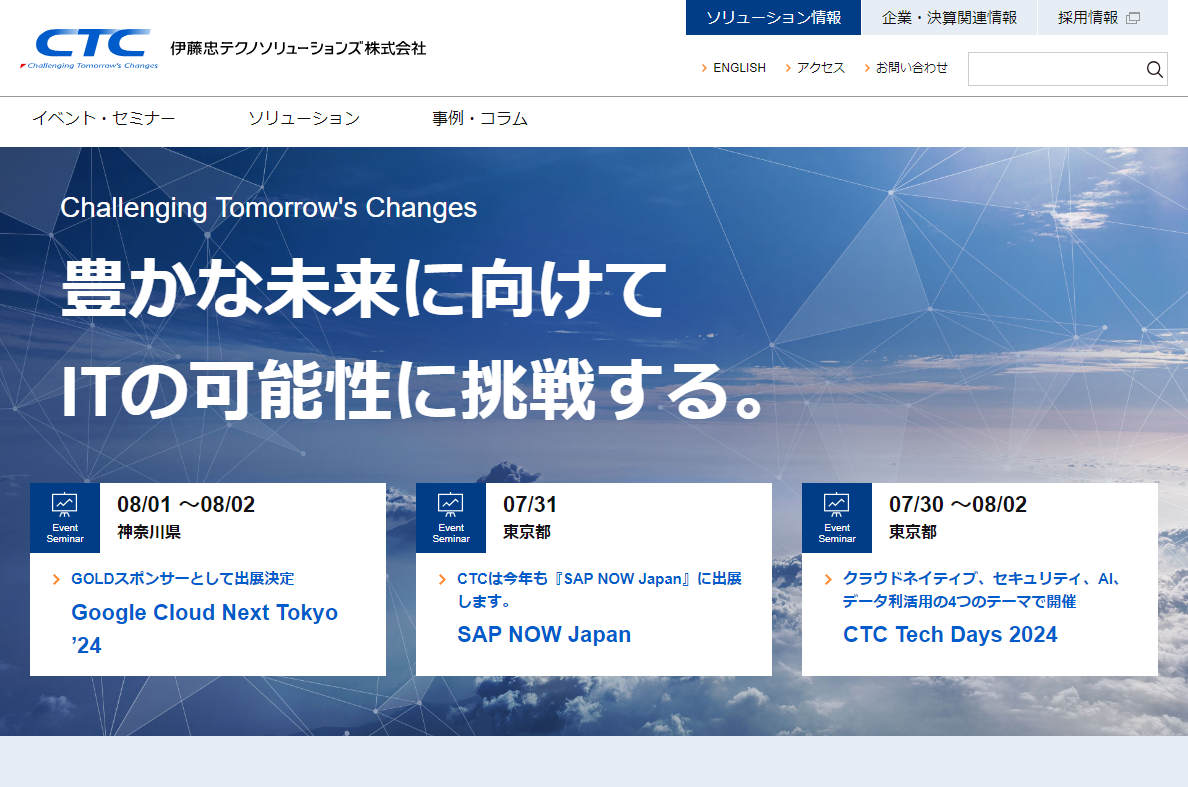Click into the site search text field

1055,69
